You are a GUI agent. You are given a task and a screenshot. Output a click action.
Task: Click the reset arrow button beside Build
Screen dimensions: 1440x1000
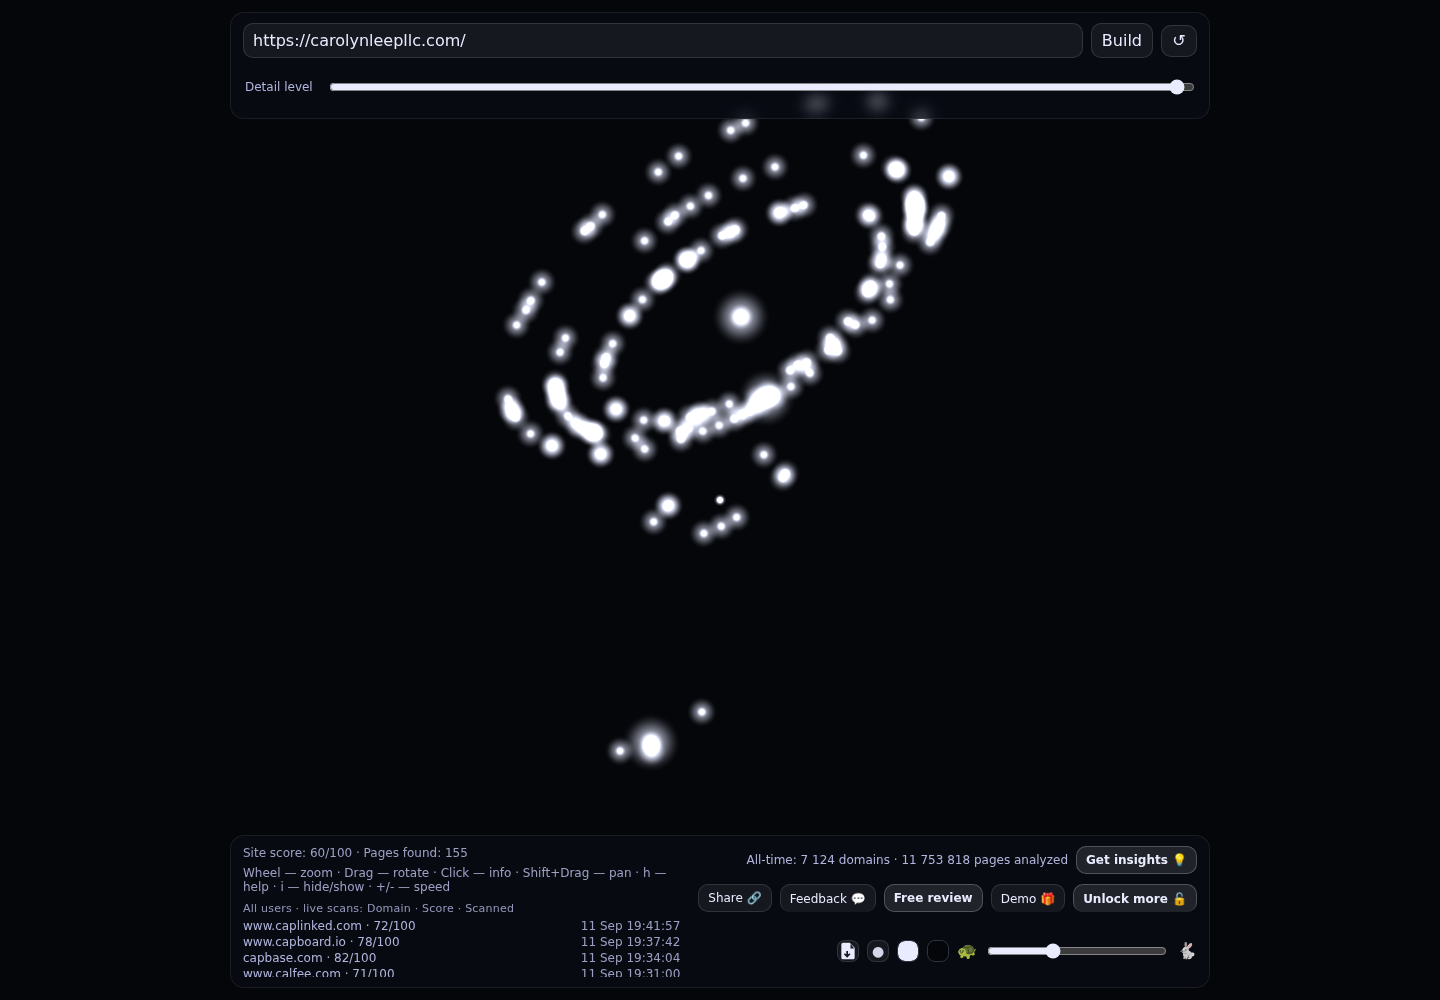[1179, 40]
